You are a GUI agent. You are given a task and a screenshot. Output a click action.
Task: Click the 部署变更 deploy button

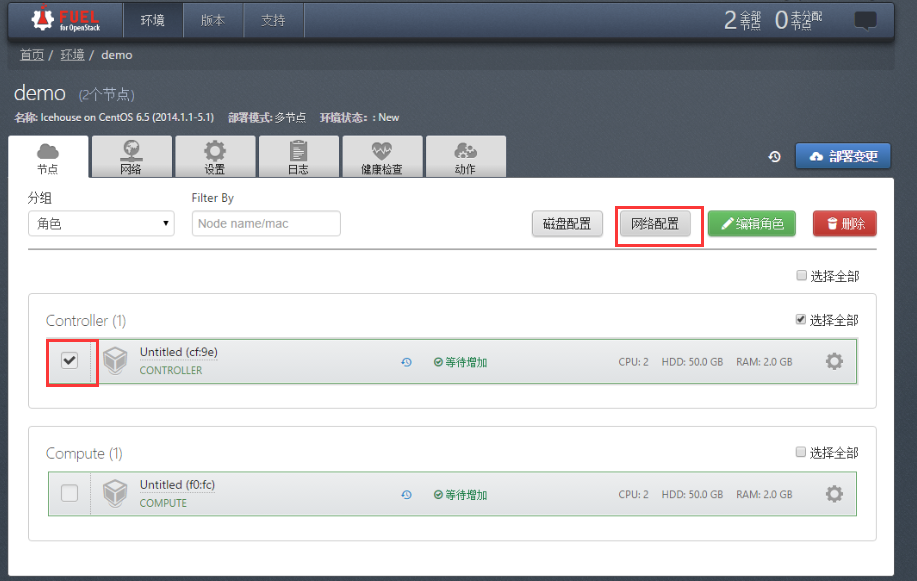tap(843, 156)
